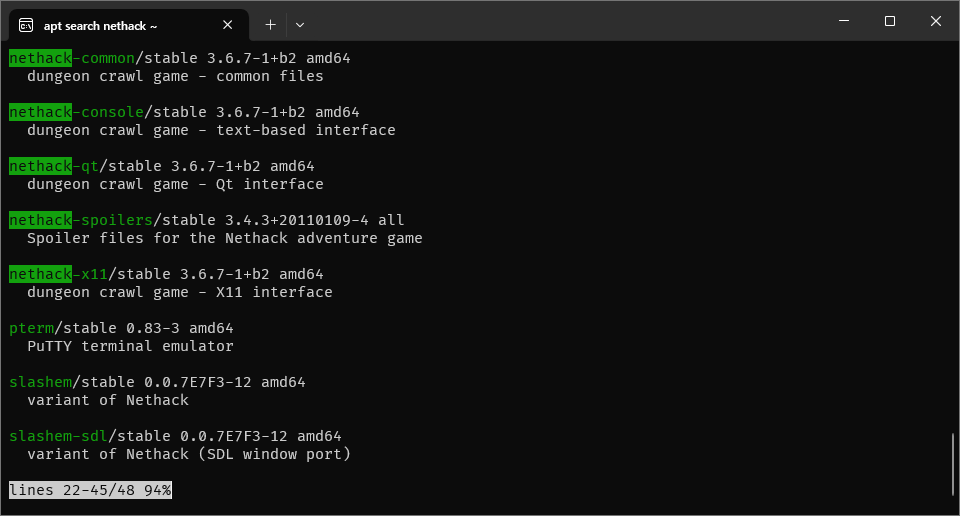This screenshot has height=516, width=960.
Task: Click the 'Spoiler files for the Nethack' description
Action: point(224,238)
